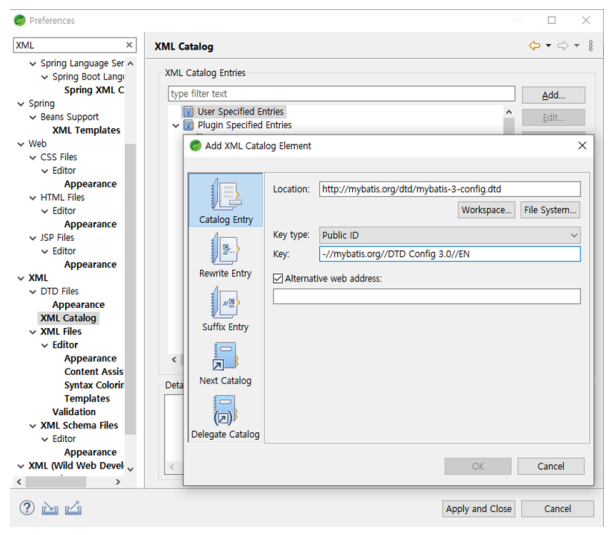Click scroll-up arrow of catalog entries list
Viewport: 615px width, 535px height.
coord(509,112)
